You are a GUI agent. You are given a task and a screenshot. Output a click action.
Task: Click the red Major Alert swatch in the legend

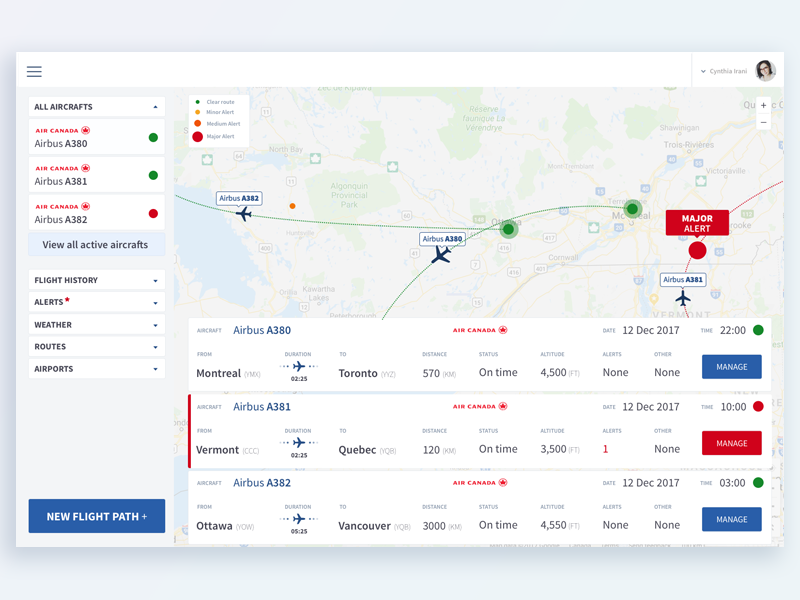click(198, 136)
